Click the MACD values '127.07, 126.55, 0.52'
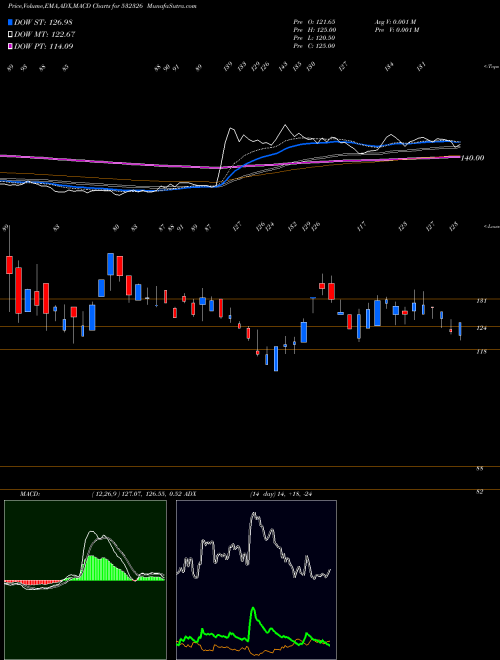 click(152, 494)
